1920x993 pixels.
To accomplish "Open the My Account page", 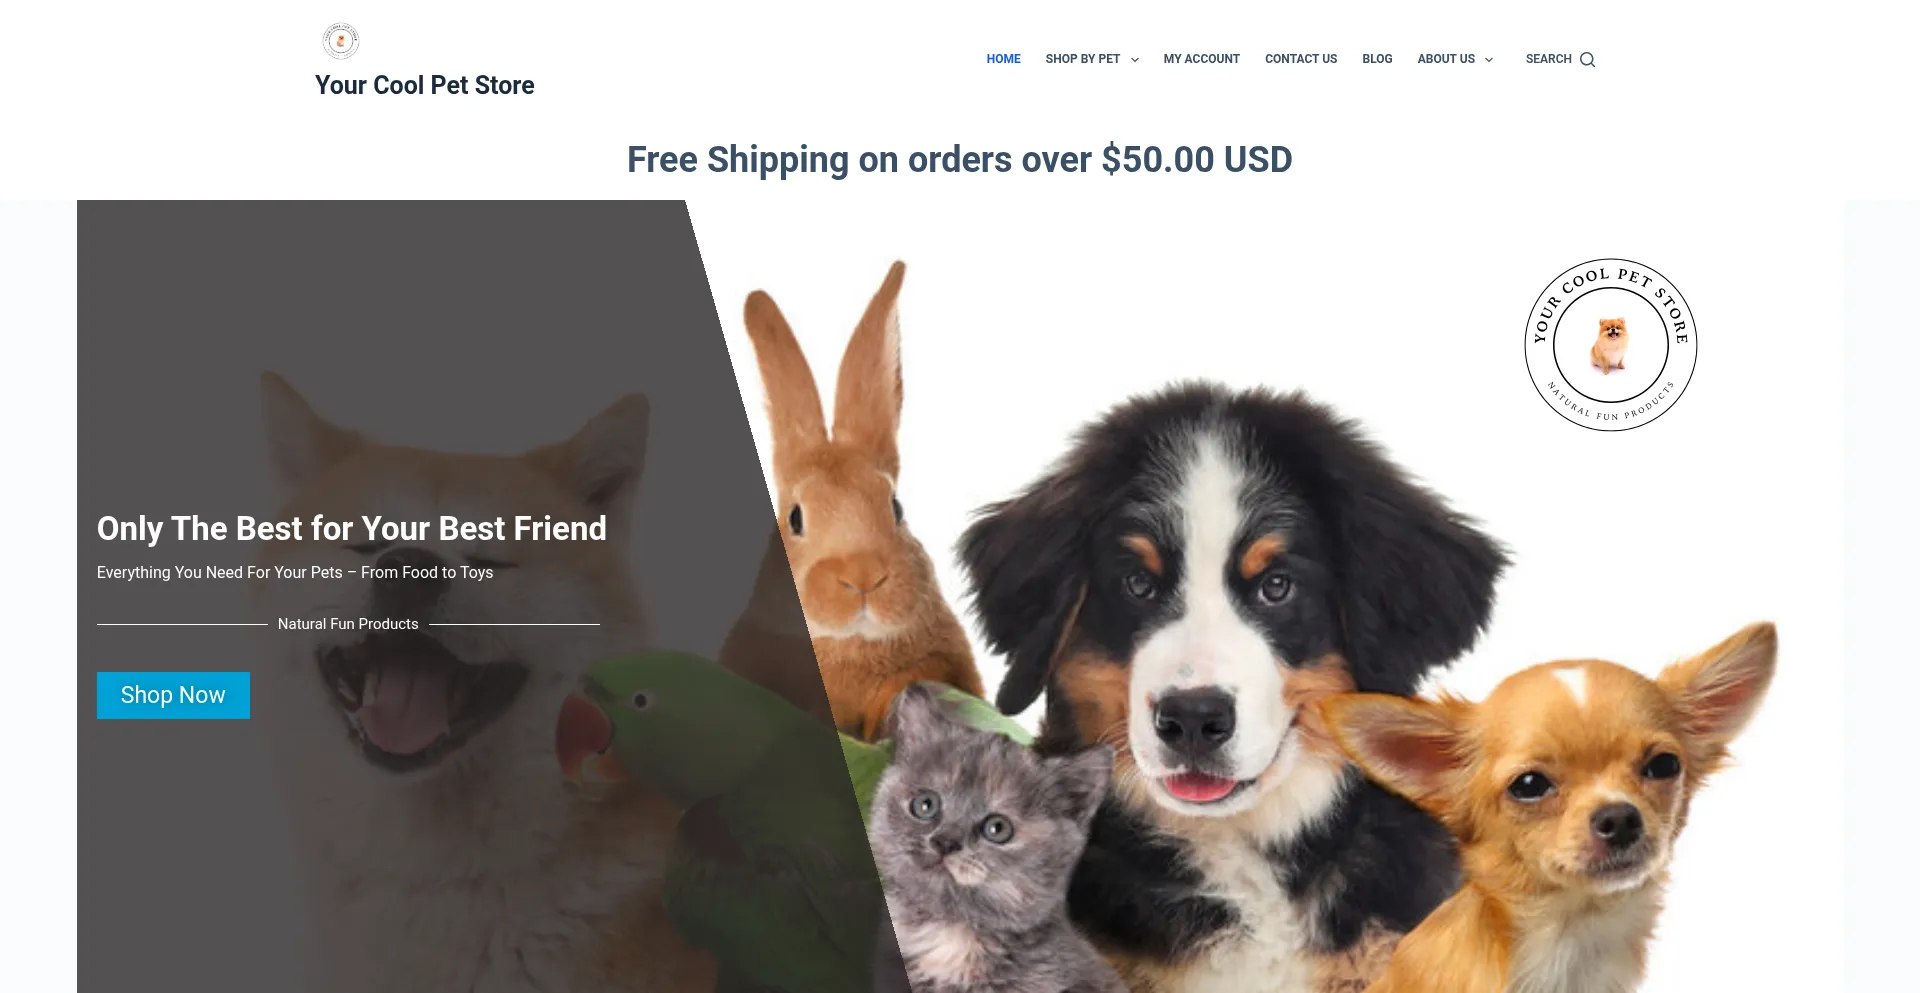I will 1201,59.
